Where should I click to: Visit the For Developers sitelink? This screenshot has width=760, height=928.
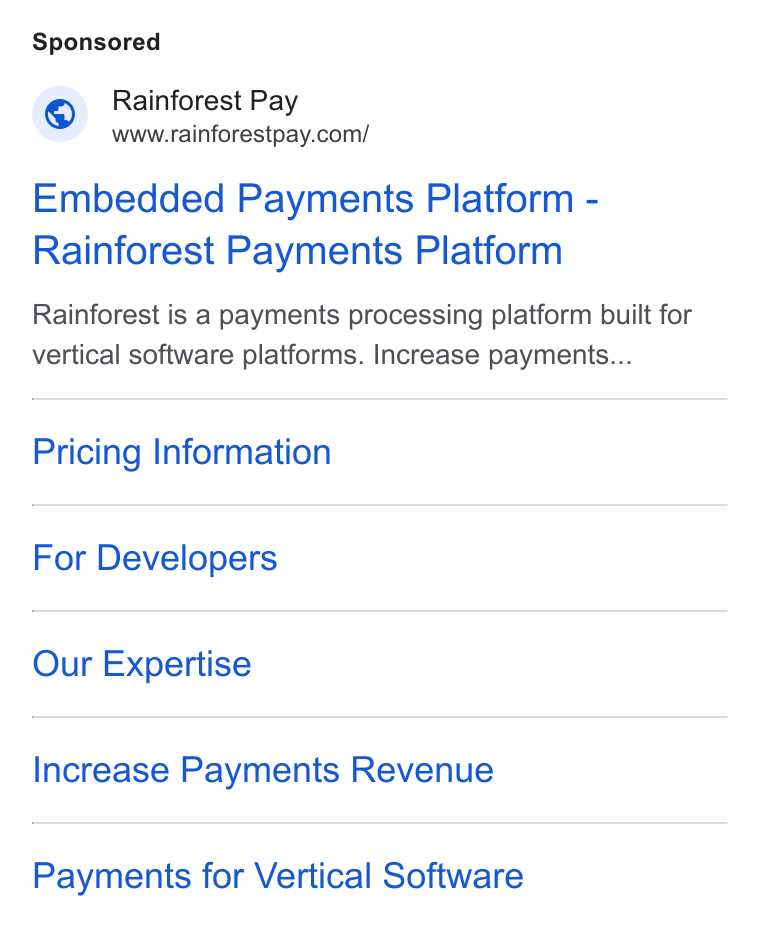pyautogui.click(x=154, y=558)
